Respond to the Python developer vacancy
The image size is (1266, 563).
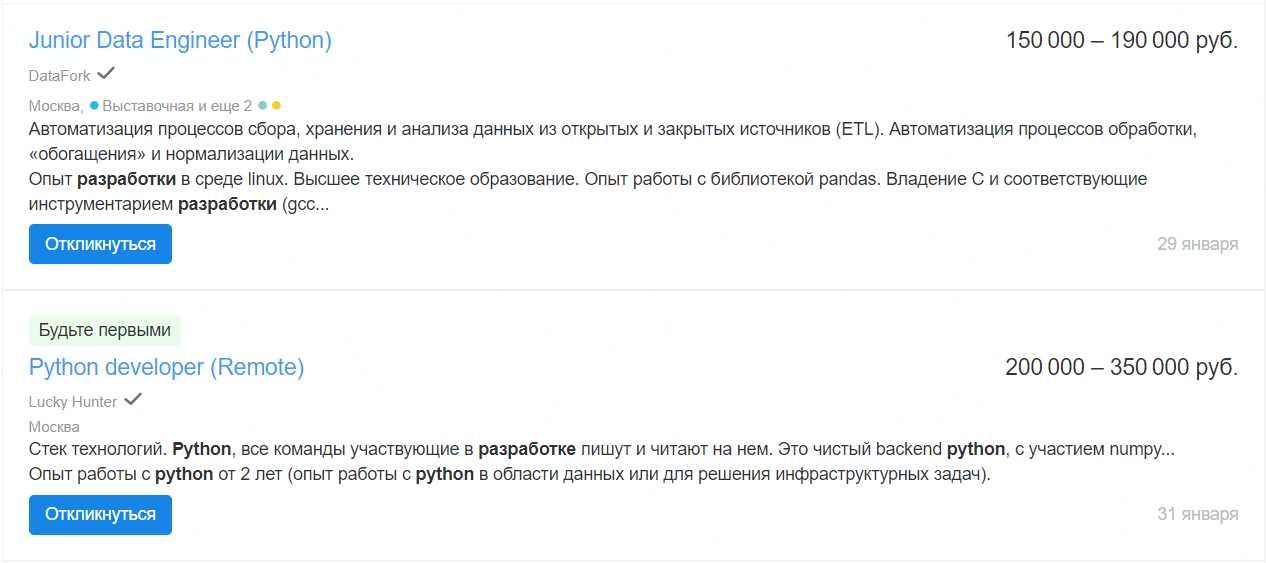(100, 515)
